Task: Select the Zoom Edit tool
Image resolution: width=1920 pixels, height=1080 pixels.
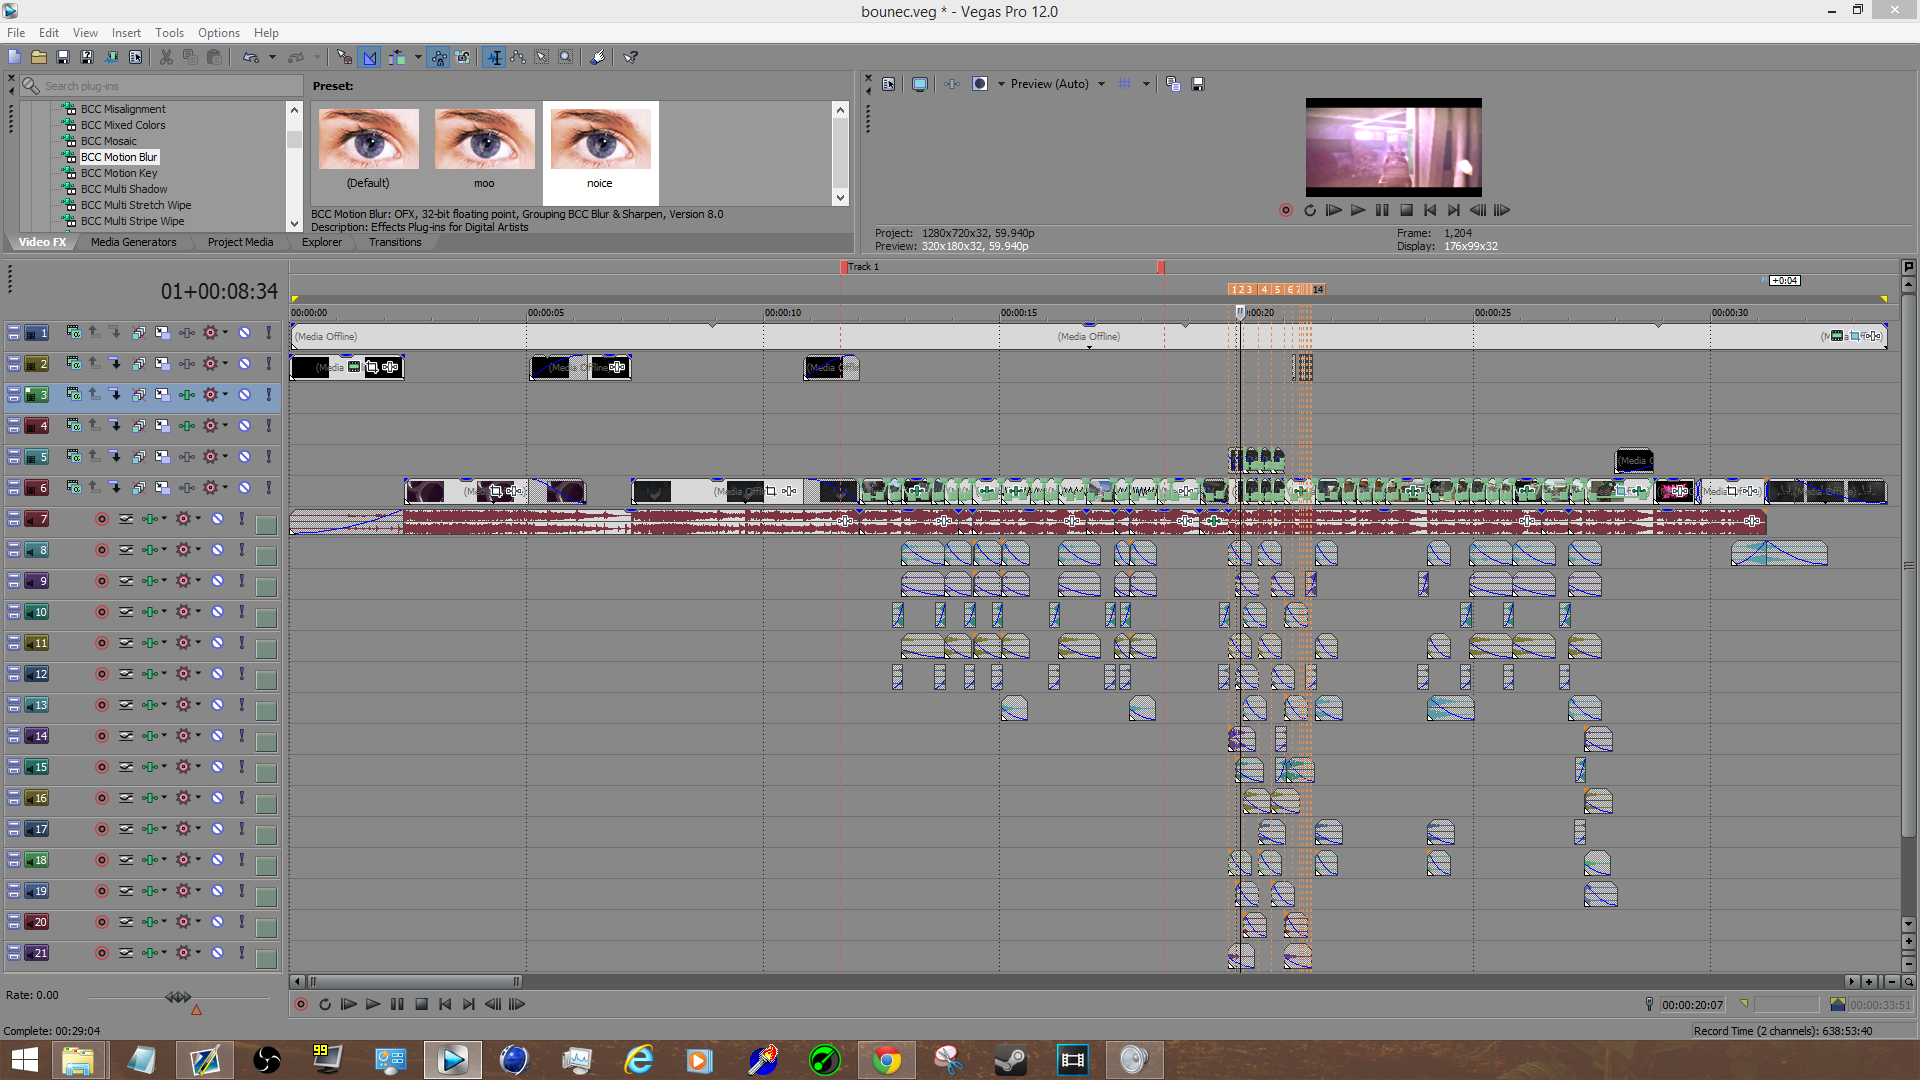Action: 566,58
